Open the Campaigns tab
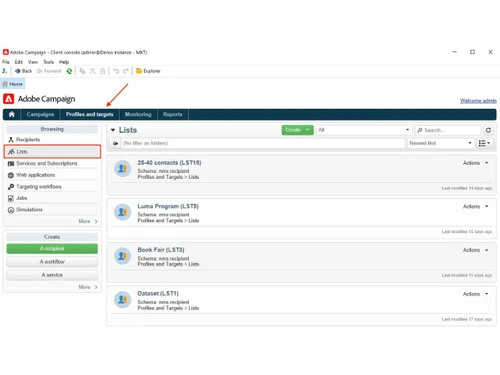Screen dimensions: 500x375 coord(40,114)
